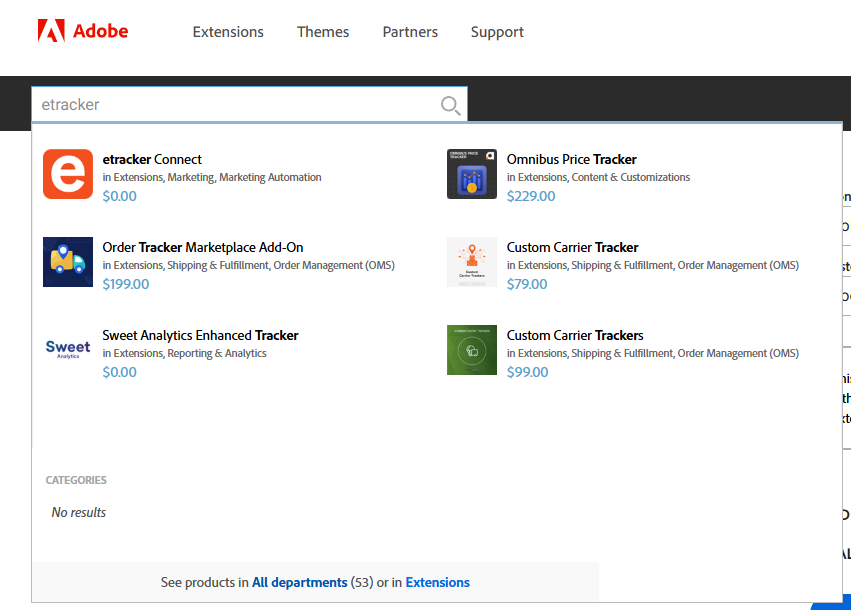The image size is (851, 610).
Task: Open the Support menu
Action: (497, 32)
